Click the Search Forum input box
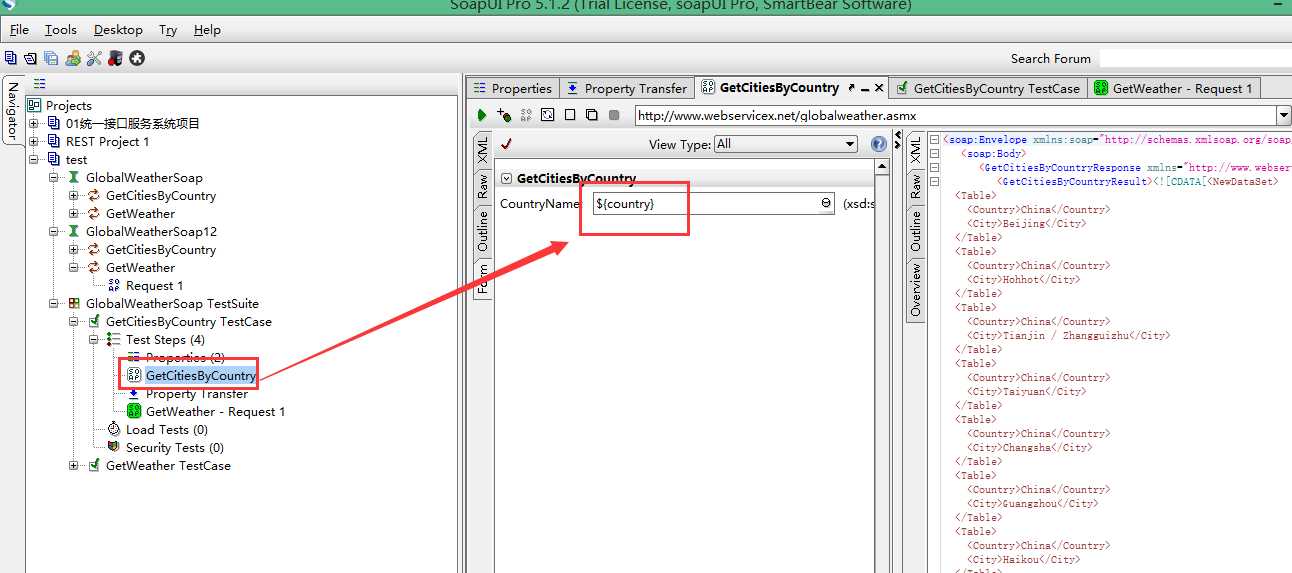 1195,58
